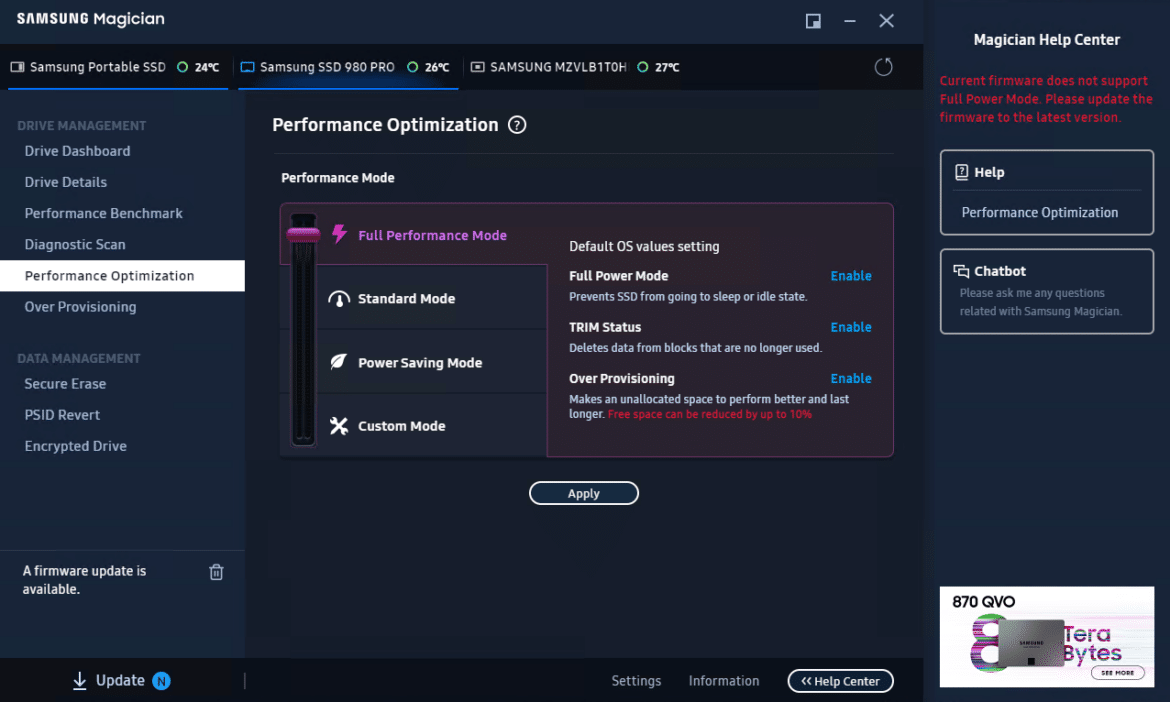Click the firmware update available notice
1170x702 pixels.
point(84,580)
